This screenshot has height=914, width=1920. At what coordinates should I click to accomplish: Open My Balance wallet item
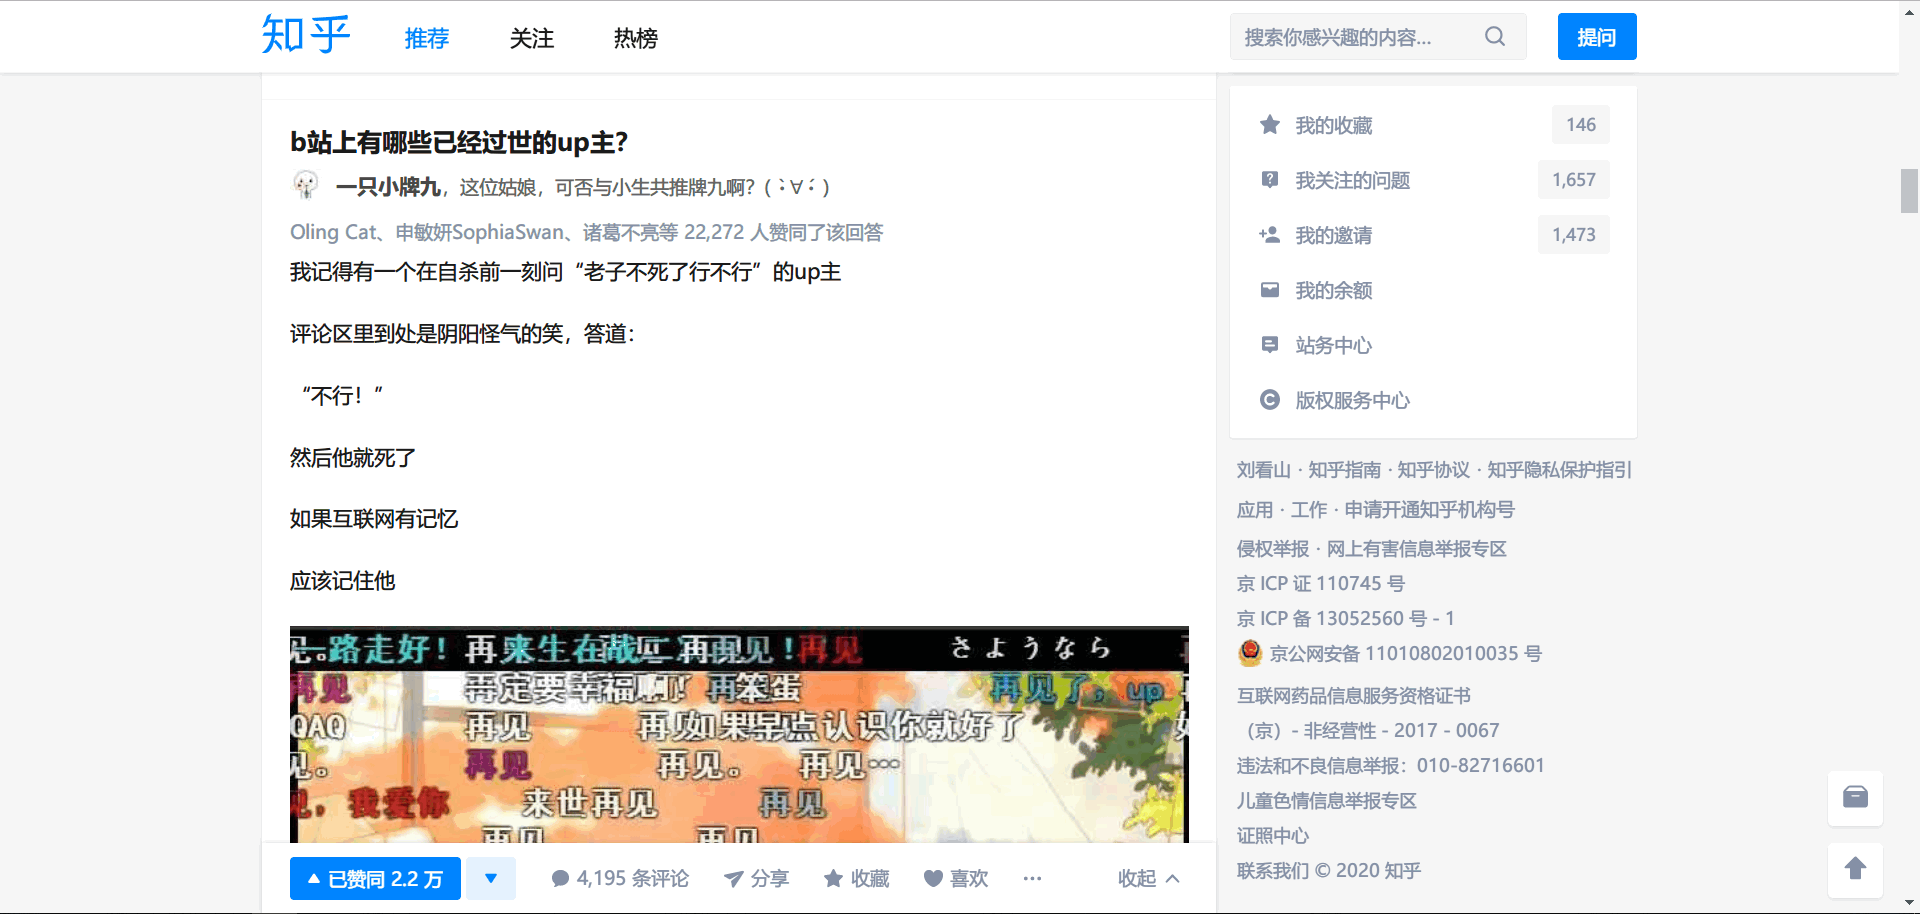[x=1333, y=290]
